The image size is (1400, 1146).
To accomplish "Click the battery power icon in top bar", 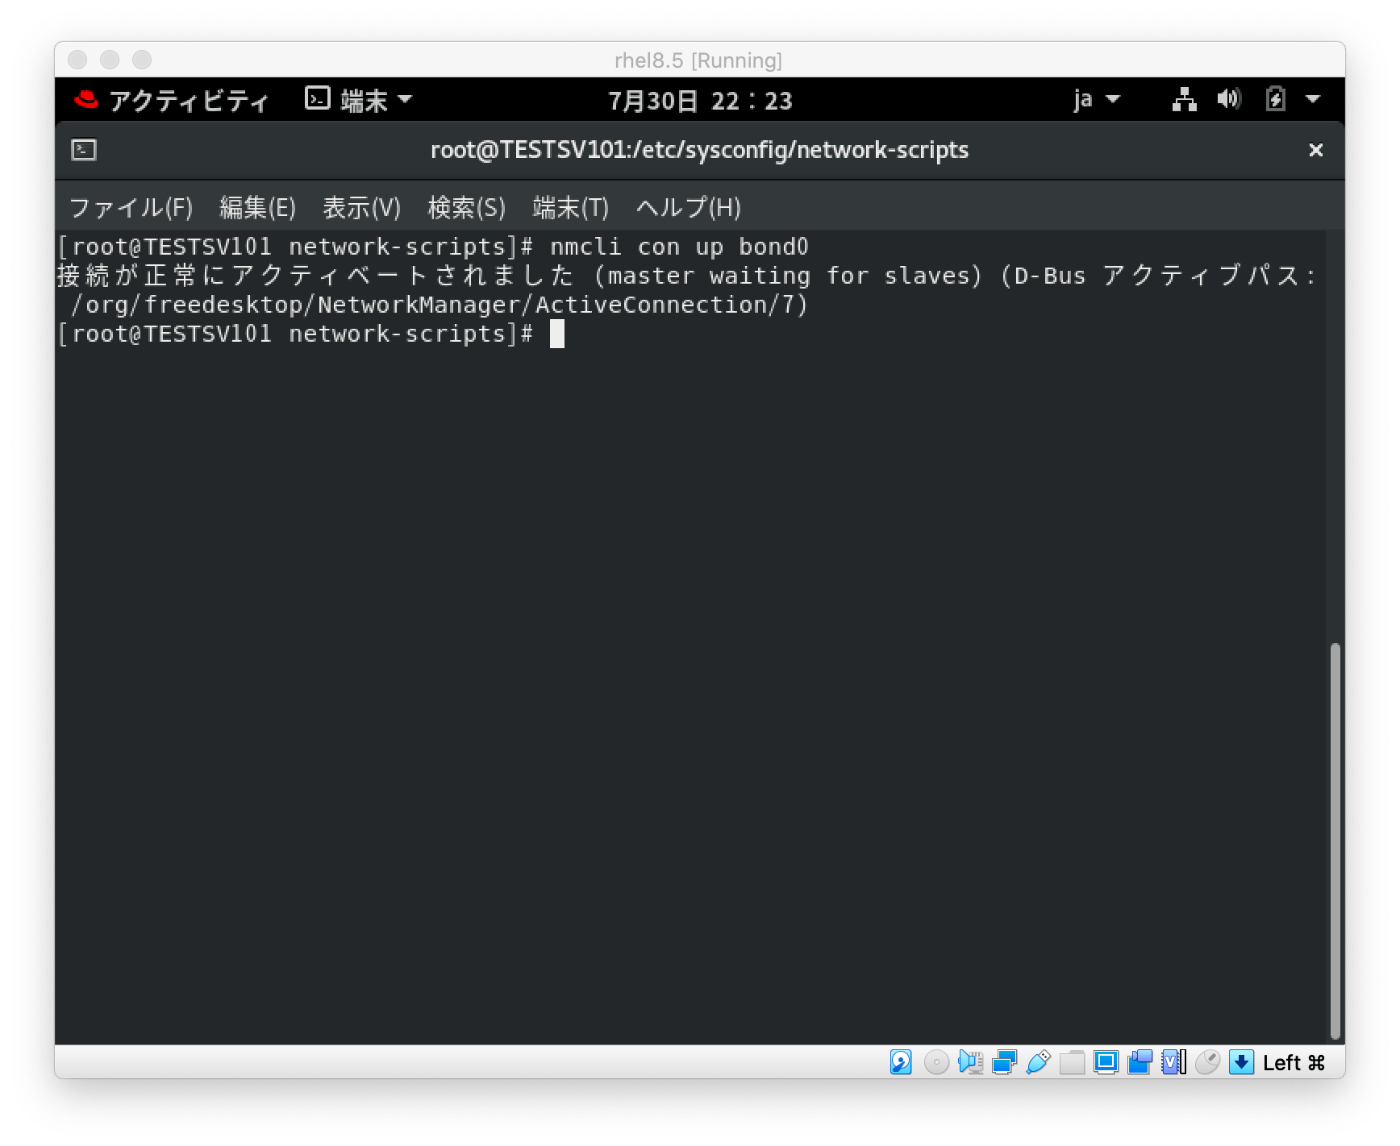I will 1275,99.
